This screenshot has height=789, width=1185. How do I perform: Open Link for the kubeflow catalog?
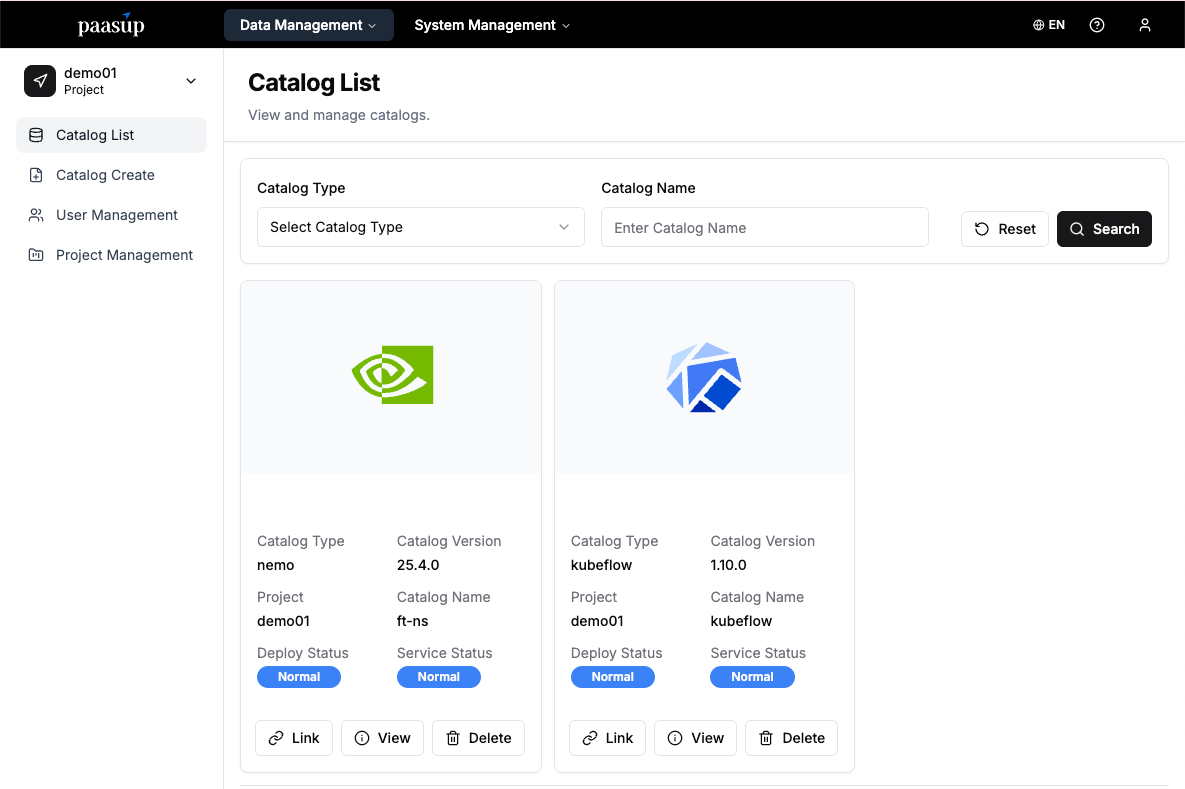[608, 738]
